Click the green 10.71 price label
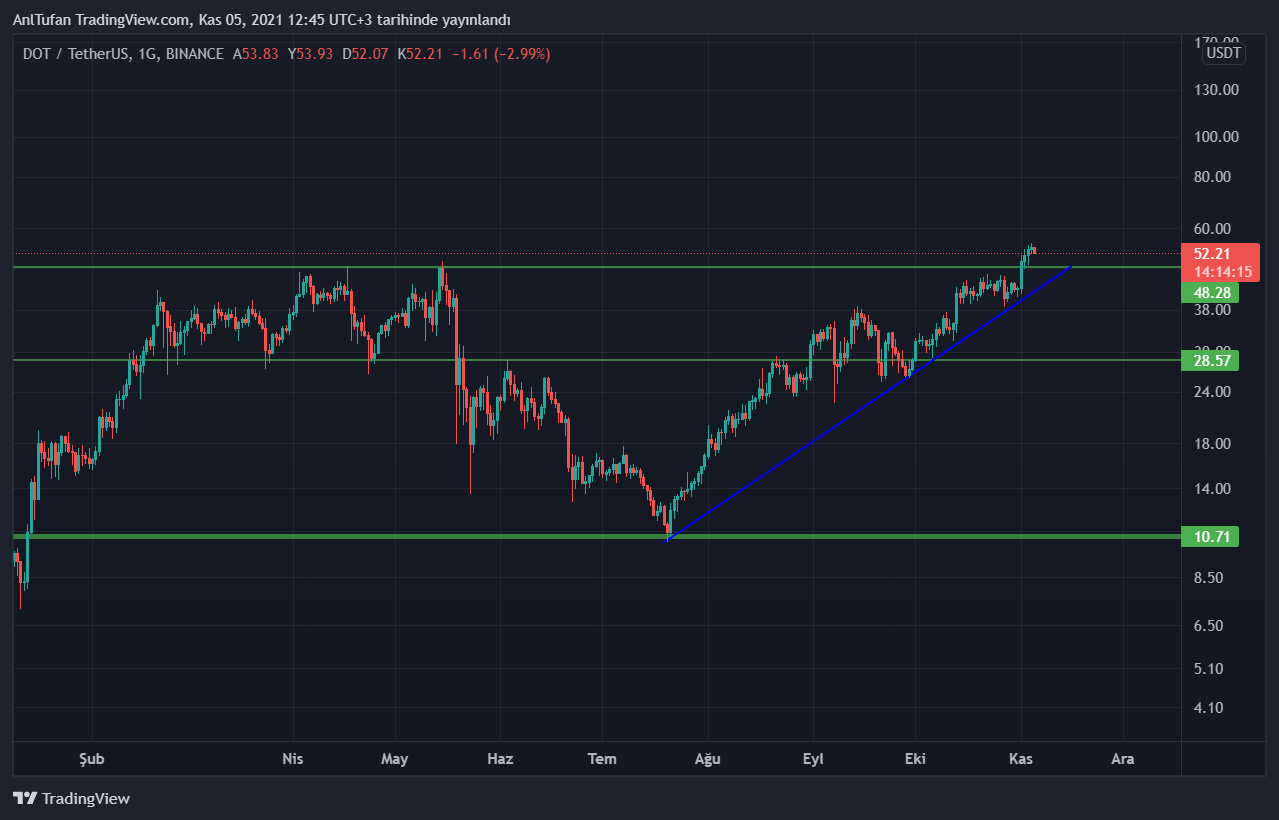 (x=1210, y=537)
